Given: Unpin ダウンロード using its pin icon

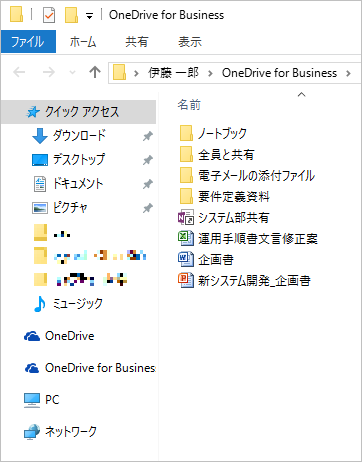Looking at the screenshot, I should click(148, 136).
